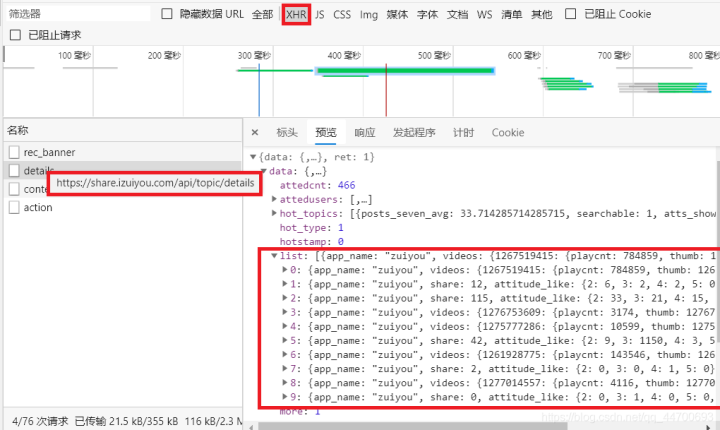Select the CSS filter type
Image resolution: width=720 pixels, height=430 pixels.
tap(342, 14)
